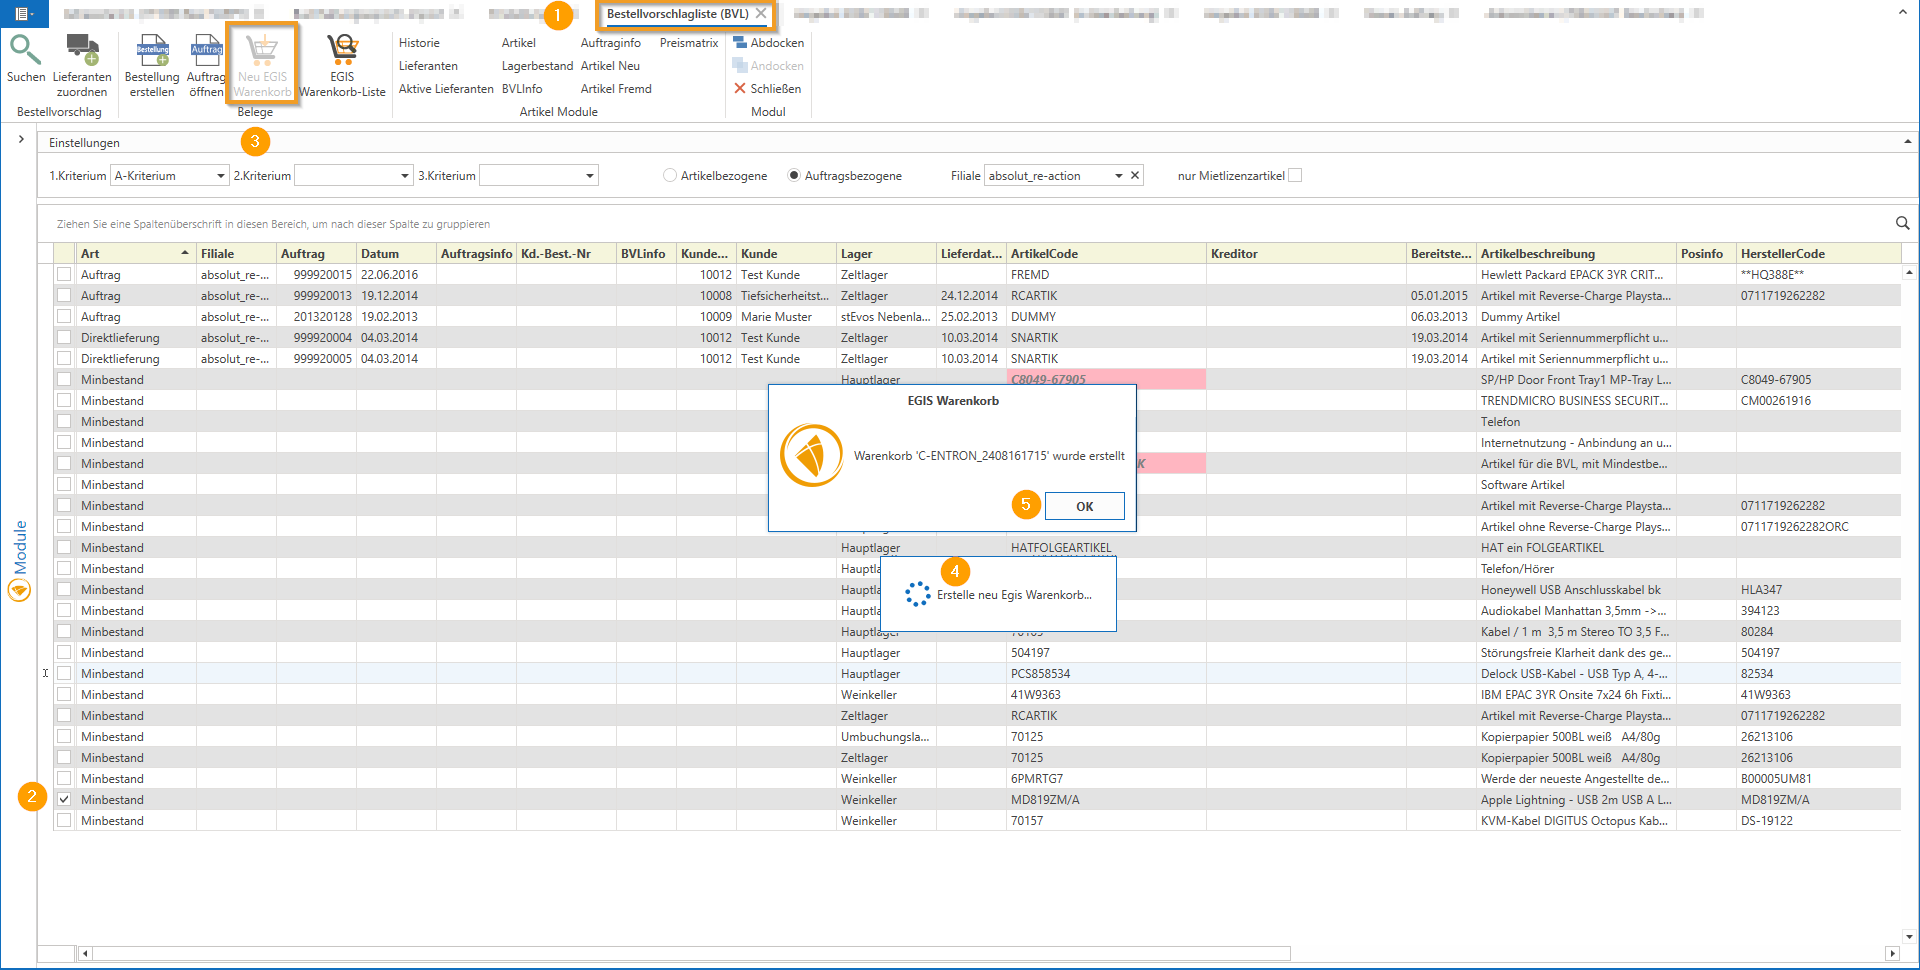Screen dimensions: 1920x970
Task: Open the 1.Kriterium dropdown
Action: pyautogui.click(x=220, y=176)
